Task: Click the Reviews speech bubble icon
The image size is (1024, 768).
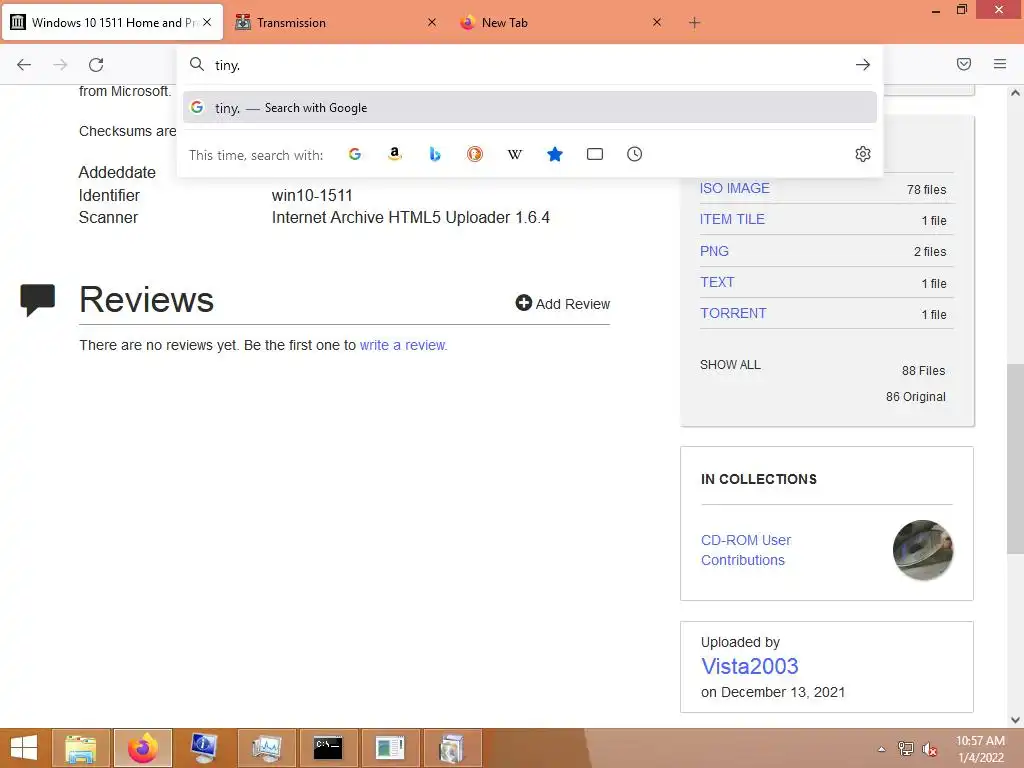Action: pos(38,300)
